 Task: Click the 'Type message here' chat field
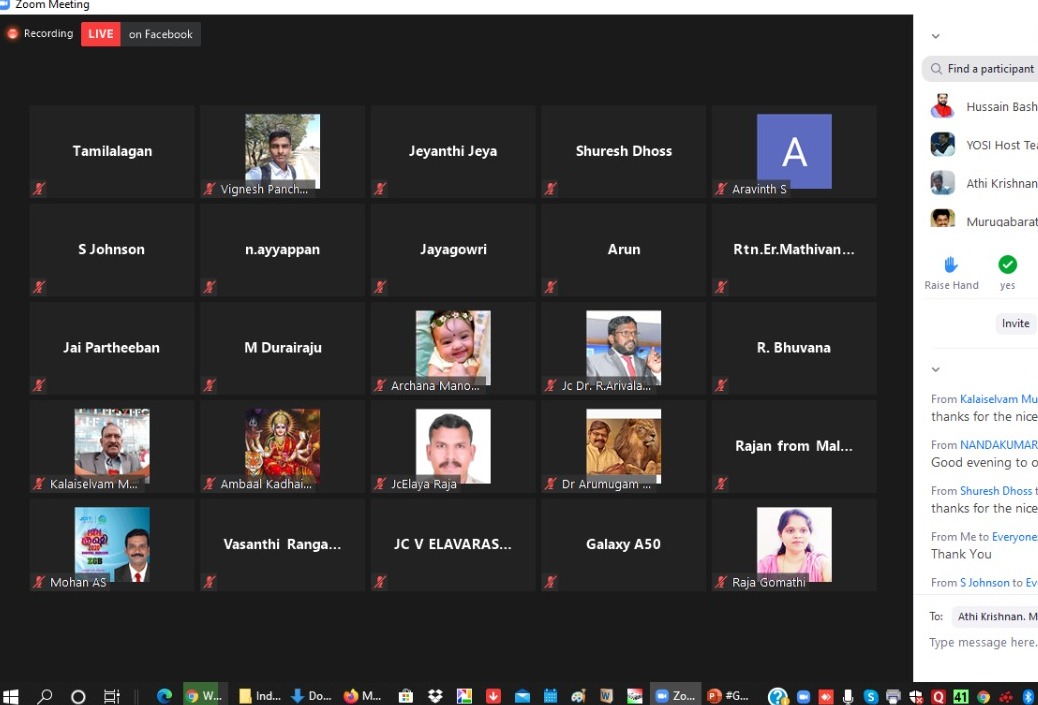click(982, 643)
